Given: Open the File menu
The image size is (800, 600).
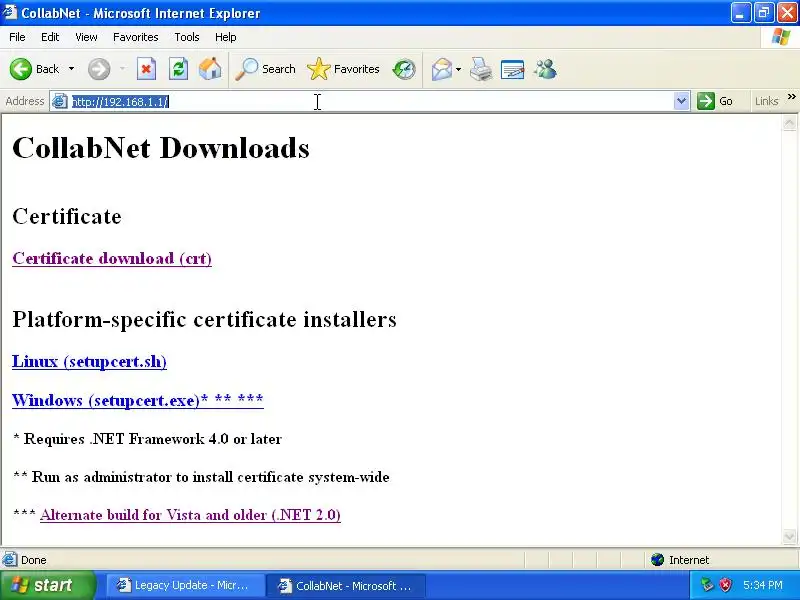Looking at the screenshot, I should point(17,37).
